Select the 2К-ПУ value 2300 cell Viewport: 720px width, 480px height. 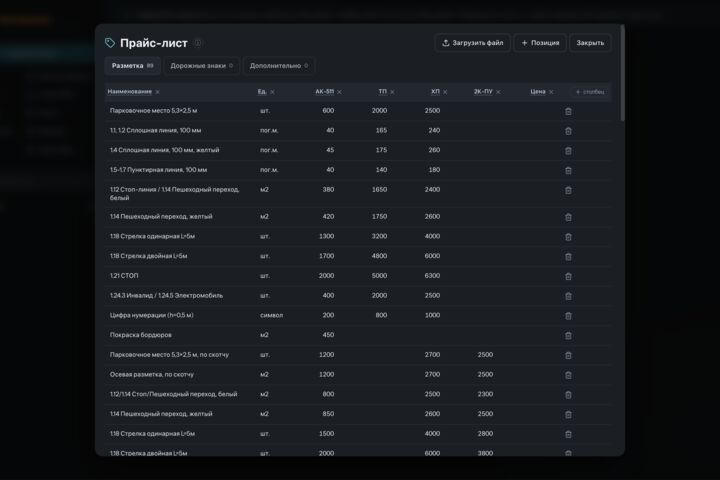485,394
